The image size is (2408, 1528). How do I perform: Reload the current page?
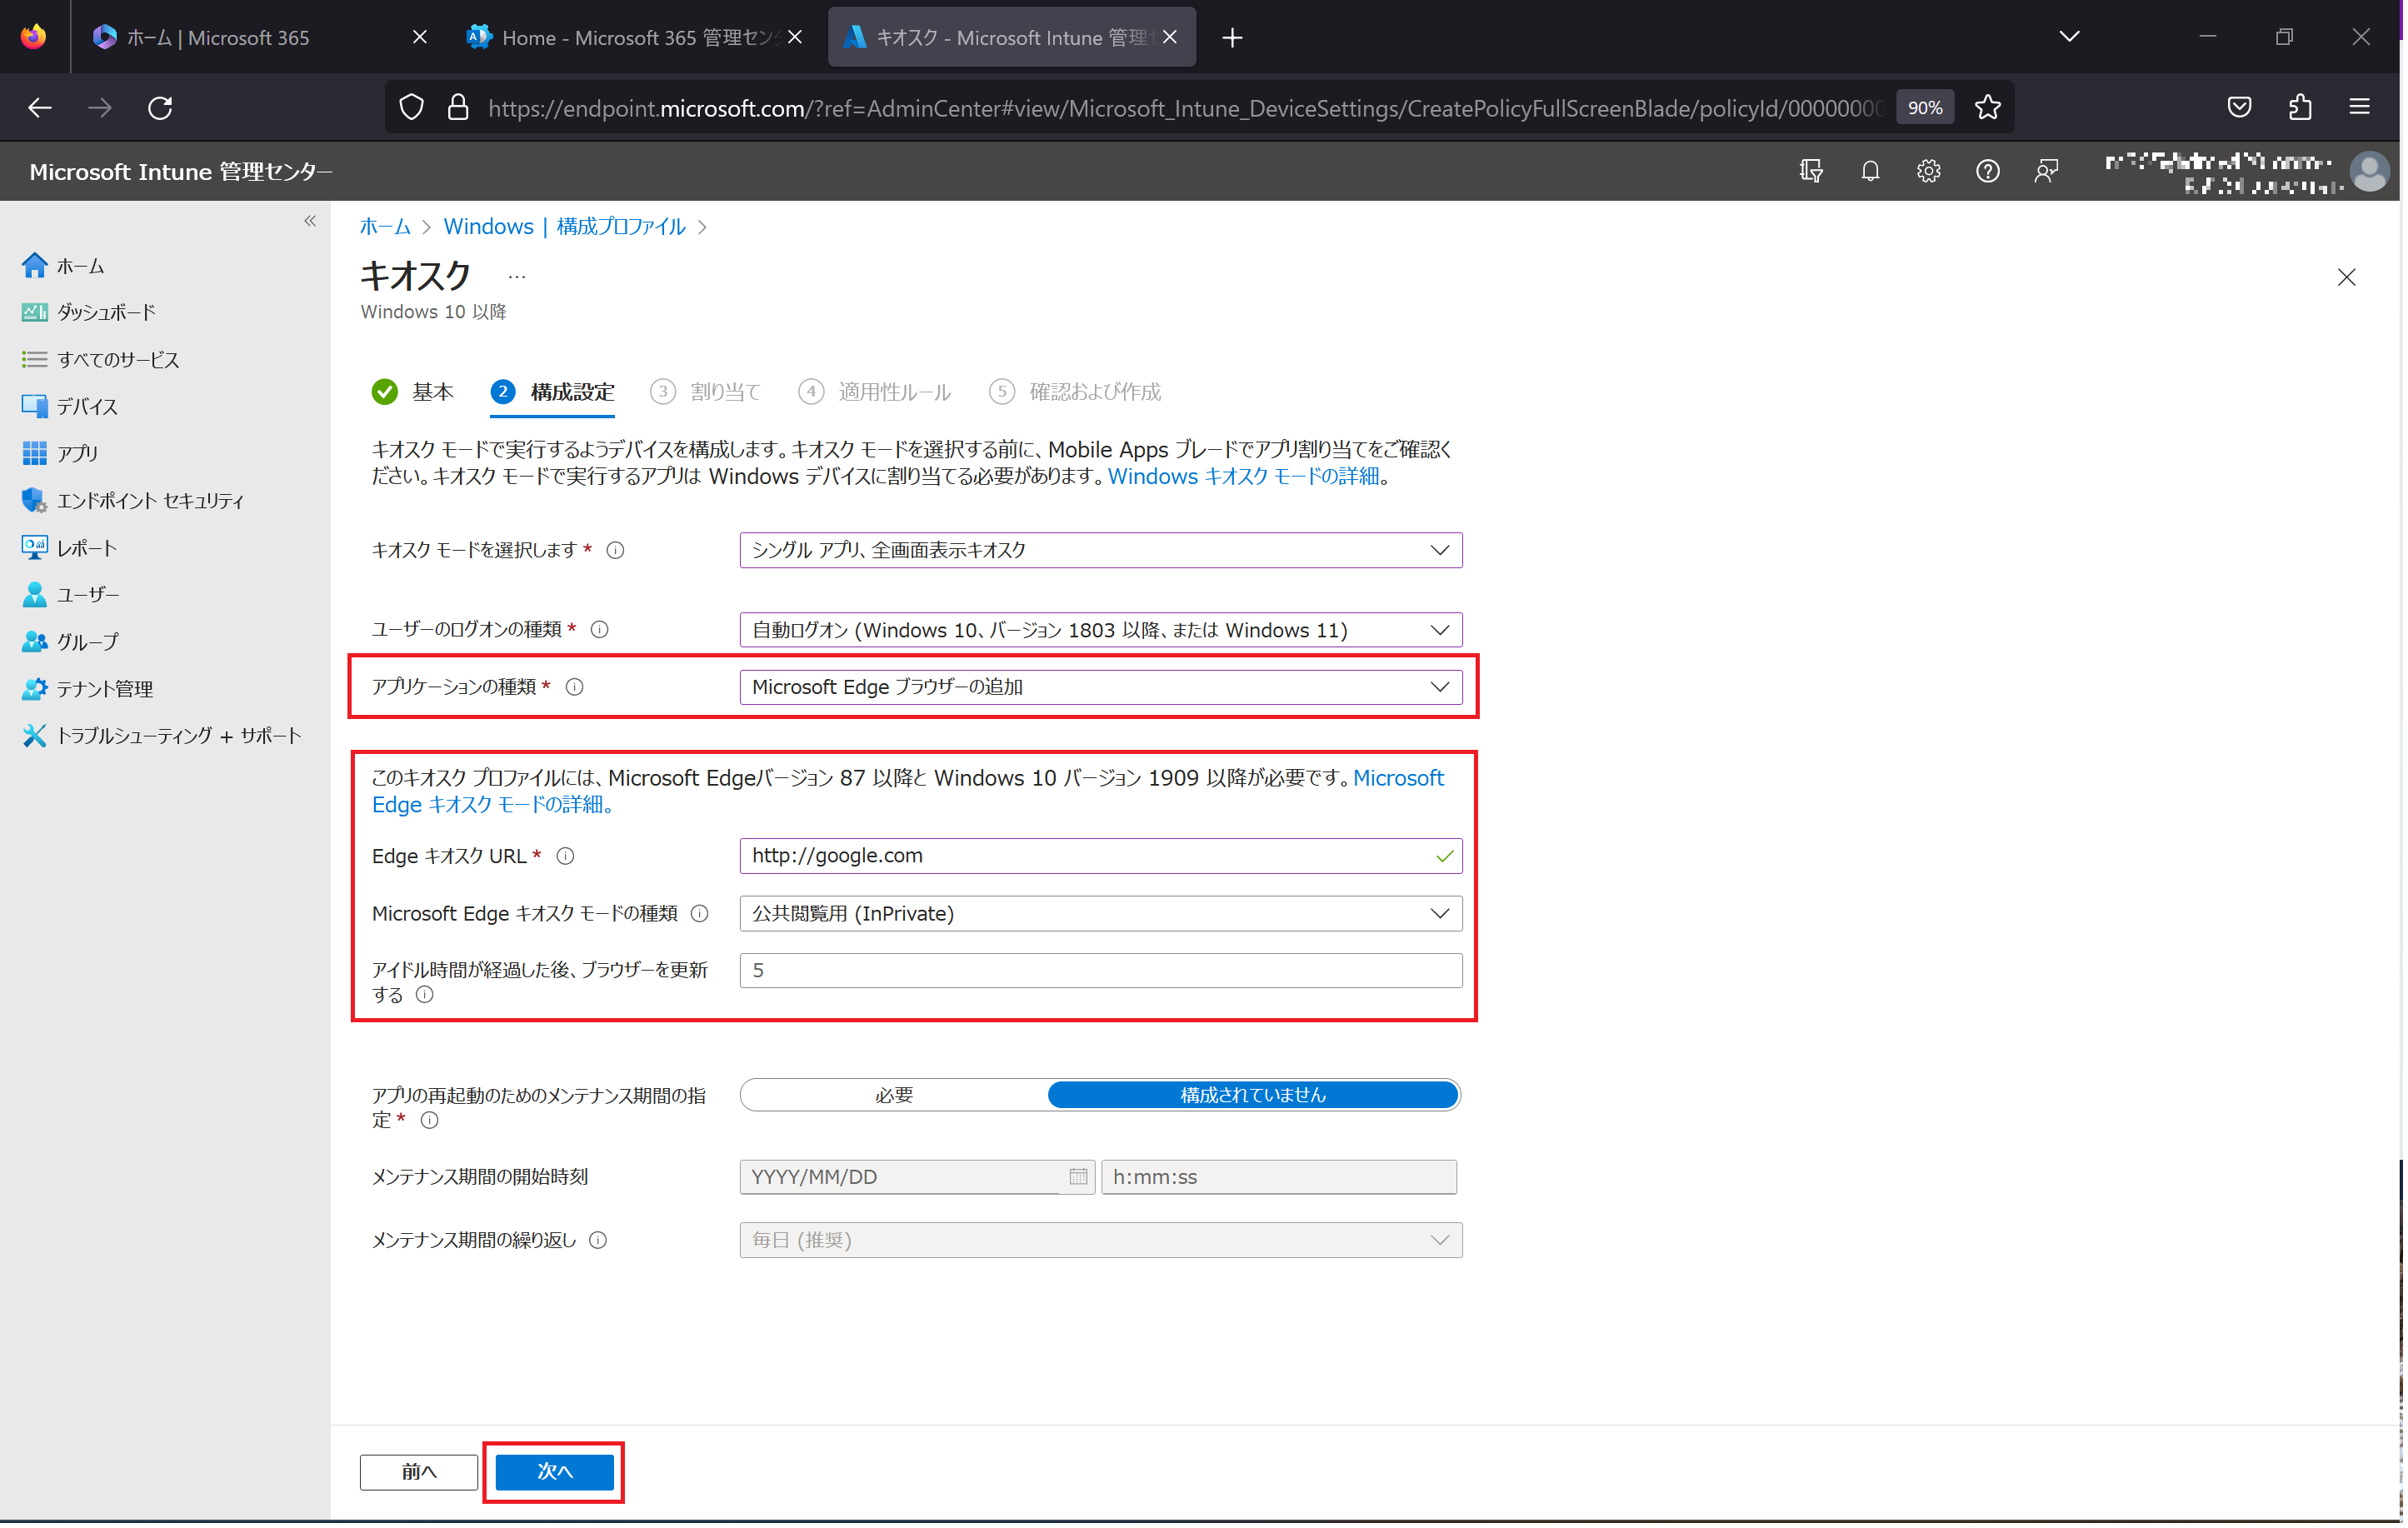[161, 107]
